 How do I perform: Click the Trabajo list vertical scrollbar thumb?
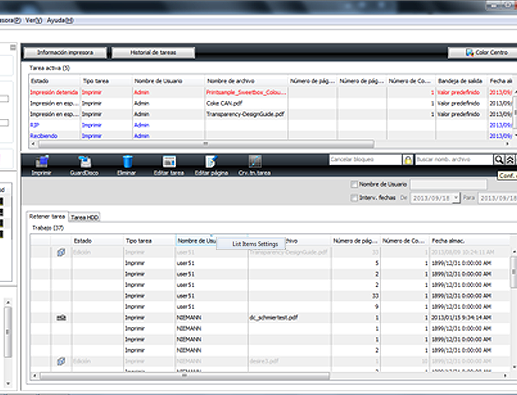(514, 271)
